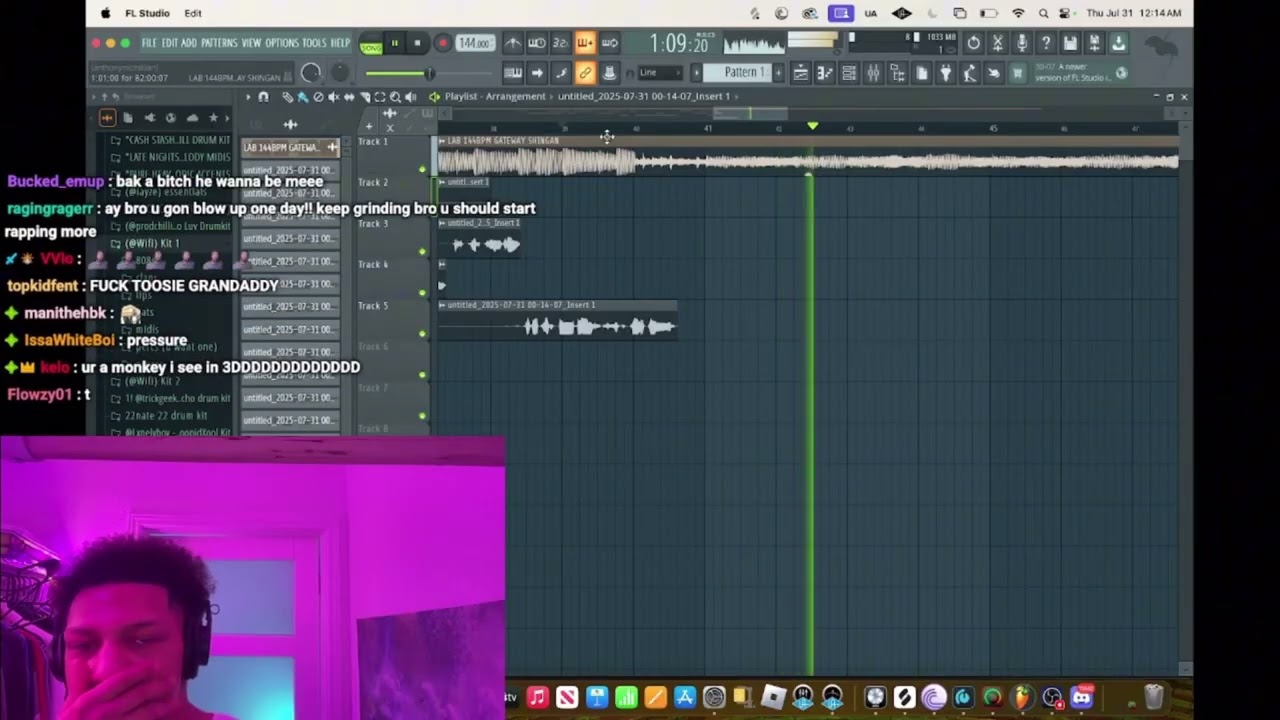Select the Track 5 audio clip
Image resolution: width=1280 pixels, height=720 pixels.
point(558,320)
